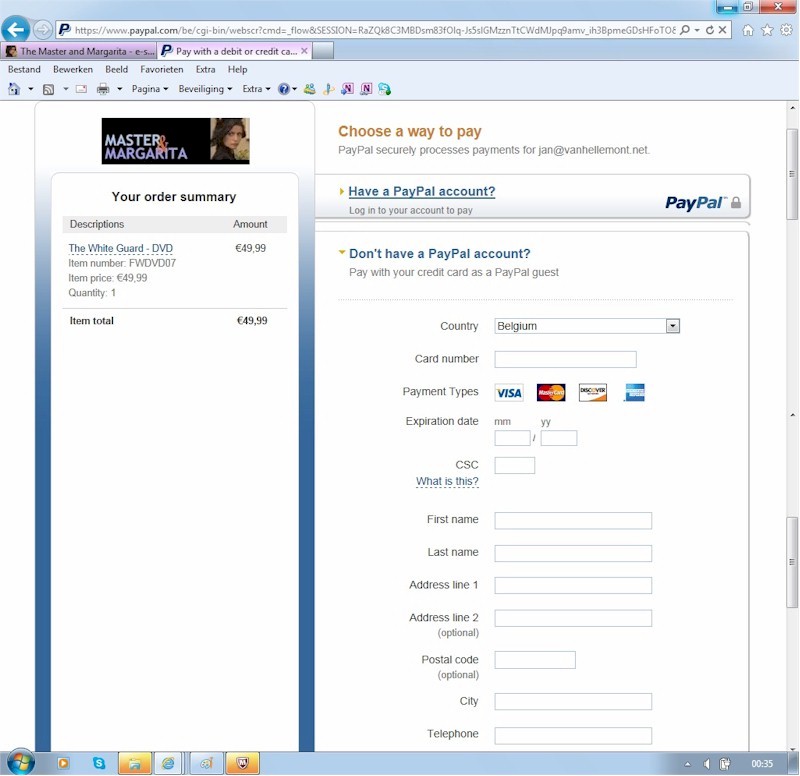Open the Beeld menu

point(116,69)
